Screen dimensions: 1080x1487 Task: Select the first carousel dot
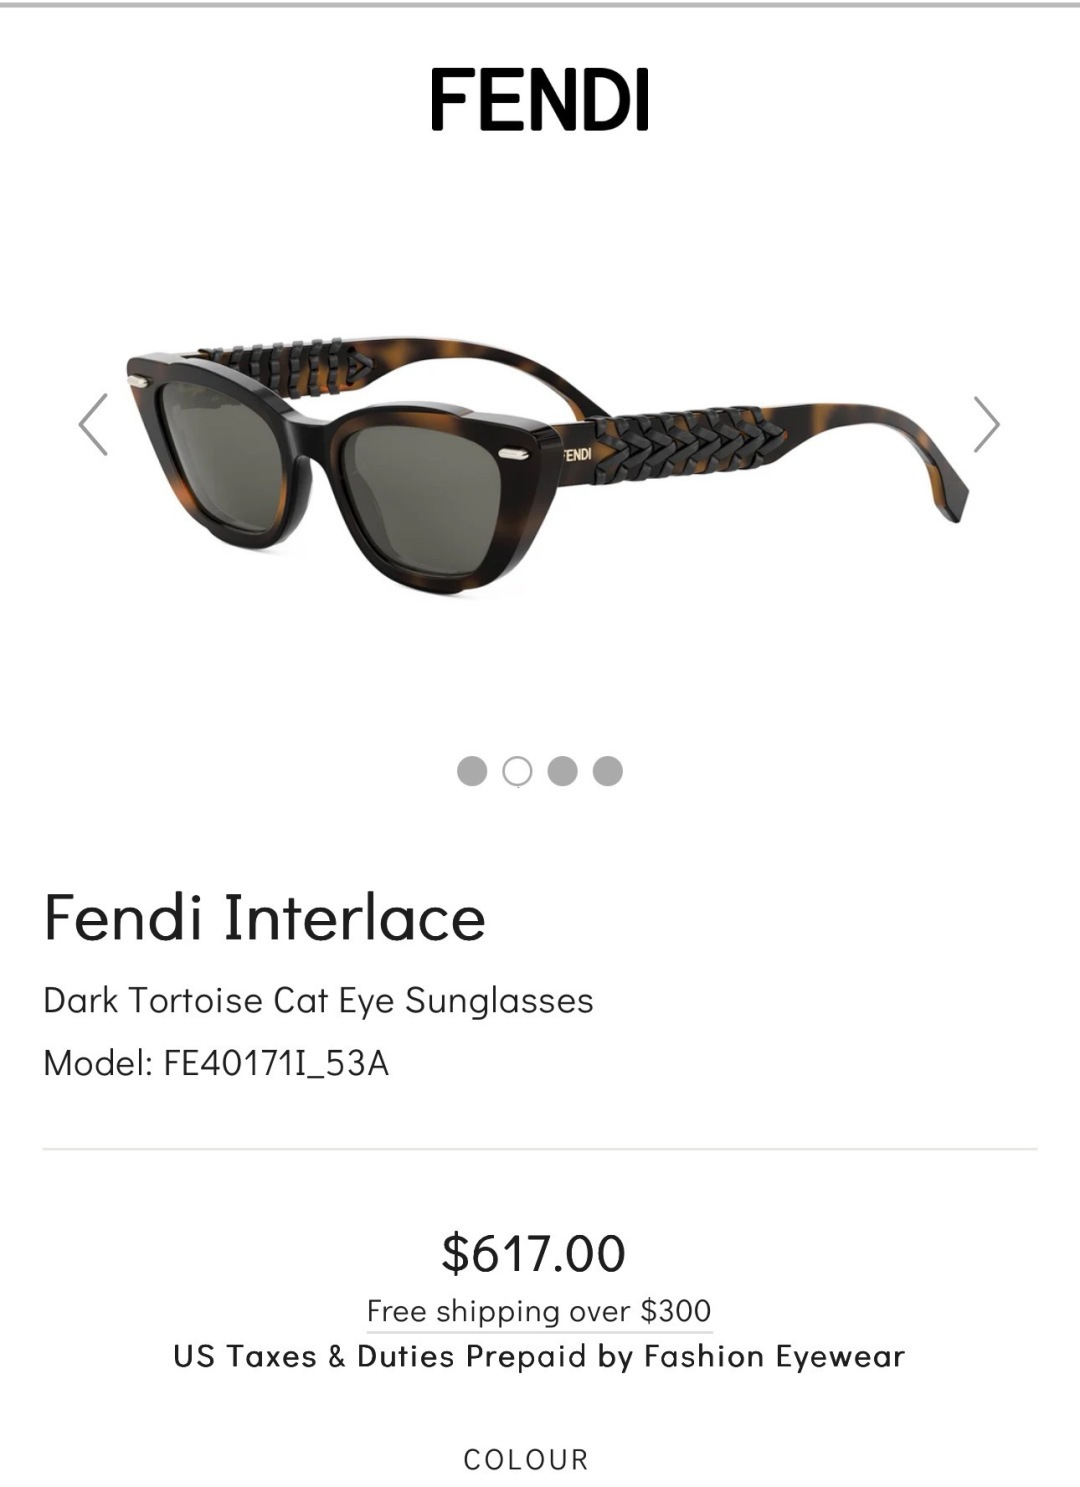[471, 771]
